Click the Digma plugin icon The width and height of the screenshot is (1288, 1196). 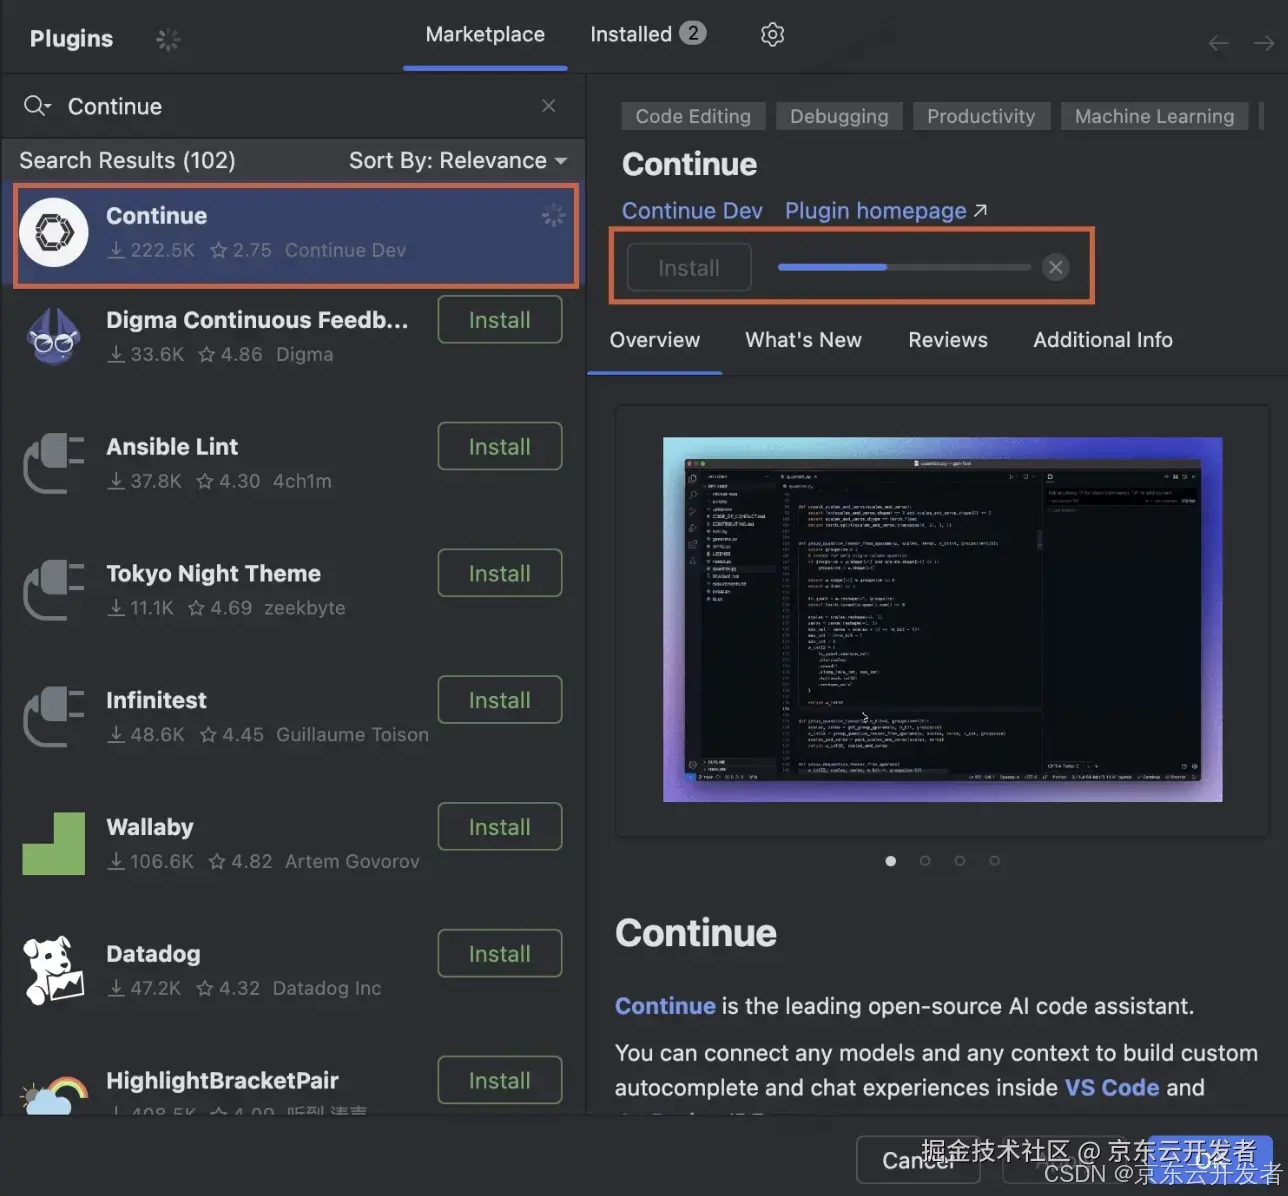(54, 337)
